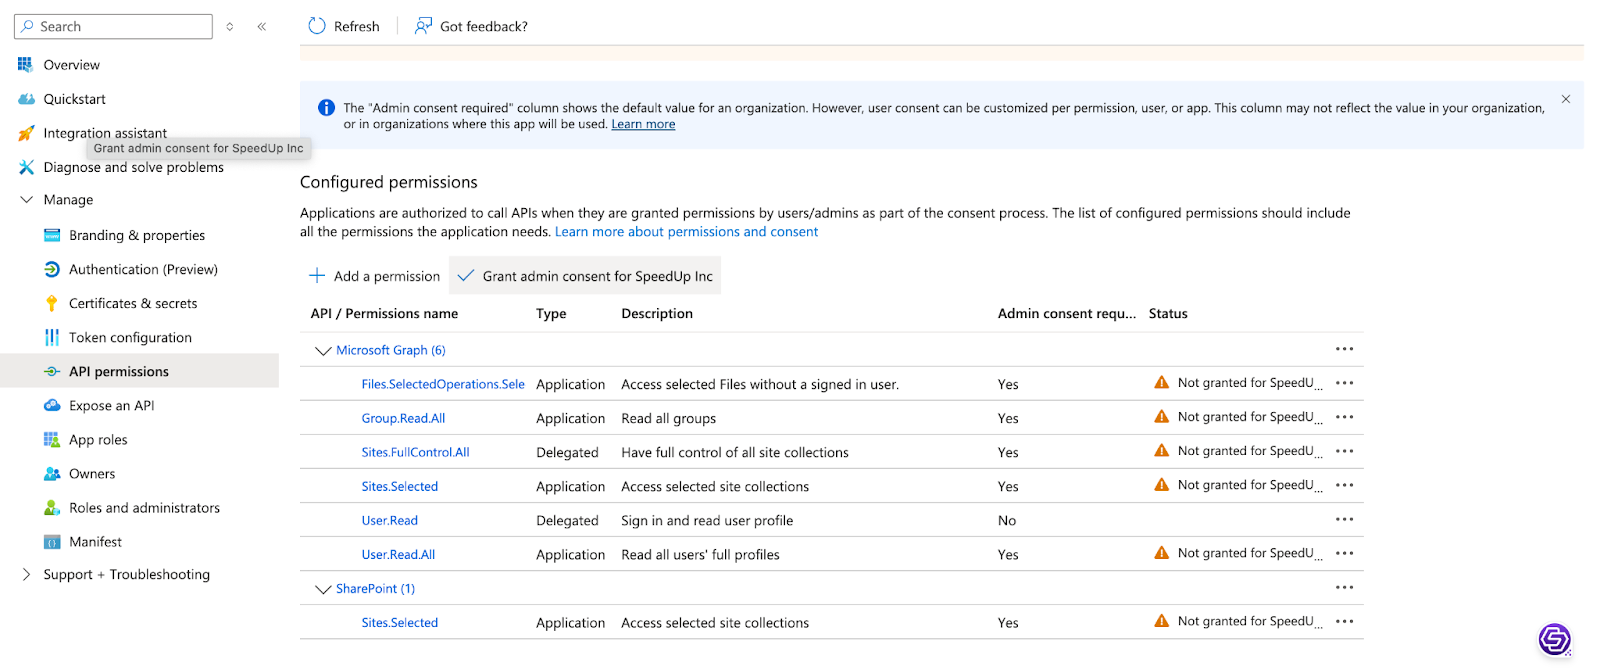This screenshot has height=670, width=1600.
Task: Expand Support + Troubleshooting section
Action: click(x=26, y=574)
